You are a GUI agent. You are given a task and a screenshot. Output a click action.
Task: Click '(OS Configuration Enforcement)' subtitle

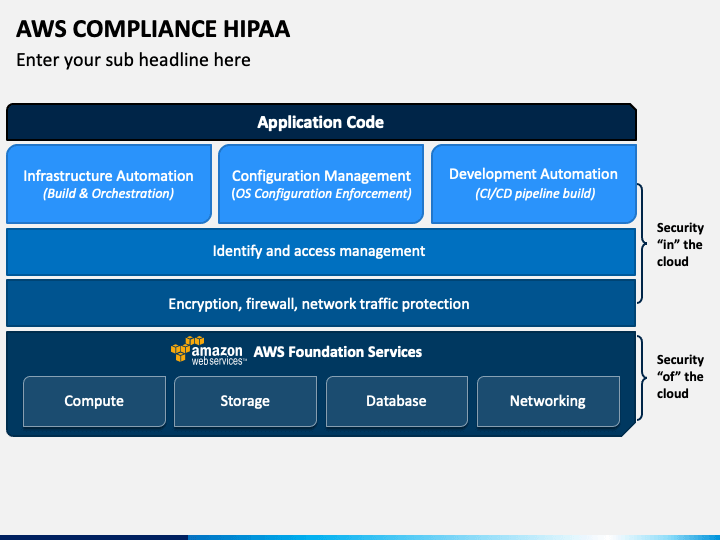321,194
